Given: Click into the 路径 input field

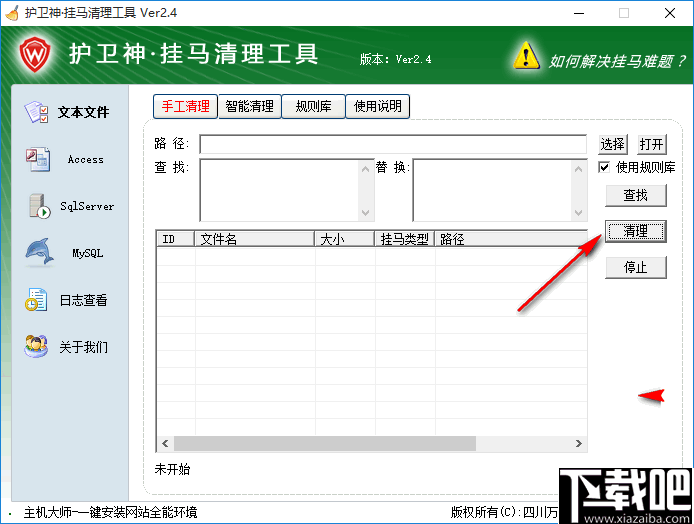Looking at the screenshot, I should coord(393,144).
